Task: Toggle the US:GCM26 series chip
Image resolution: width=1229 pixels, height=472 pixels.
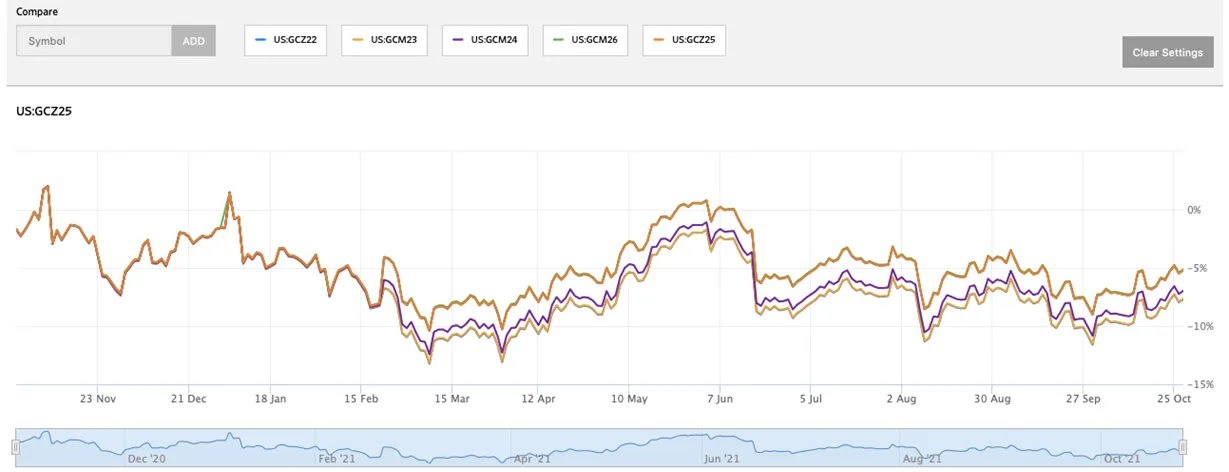Action: pos(586,40)
